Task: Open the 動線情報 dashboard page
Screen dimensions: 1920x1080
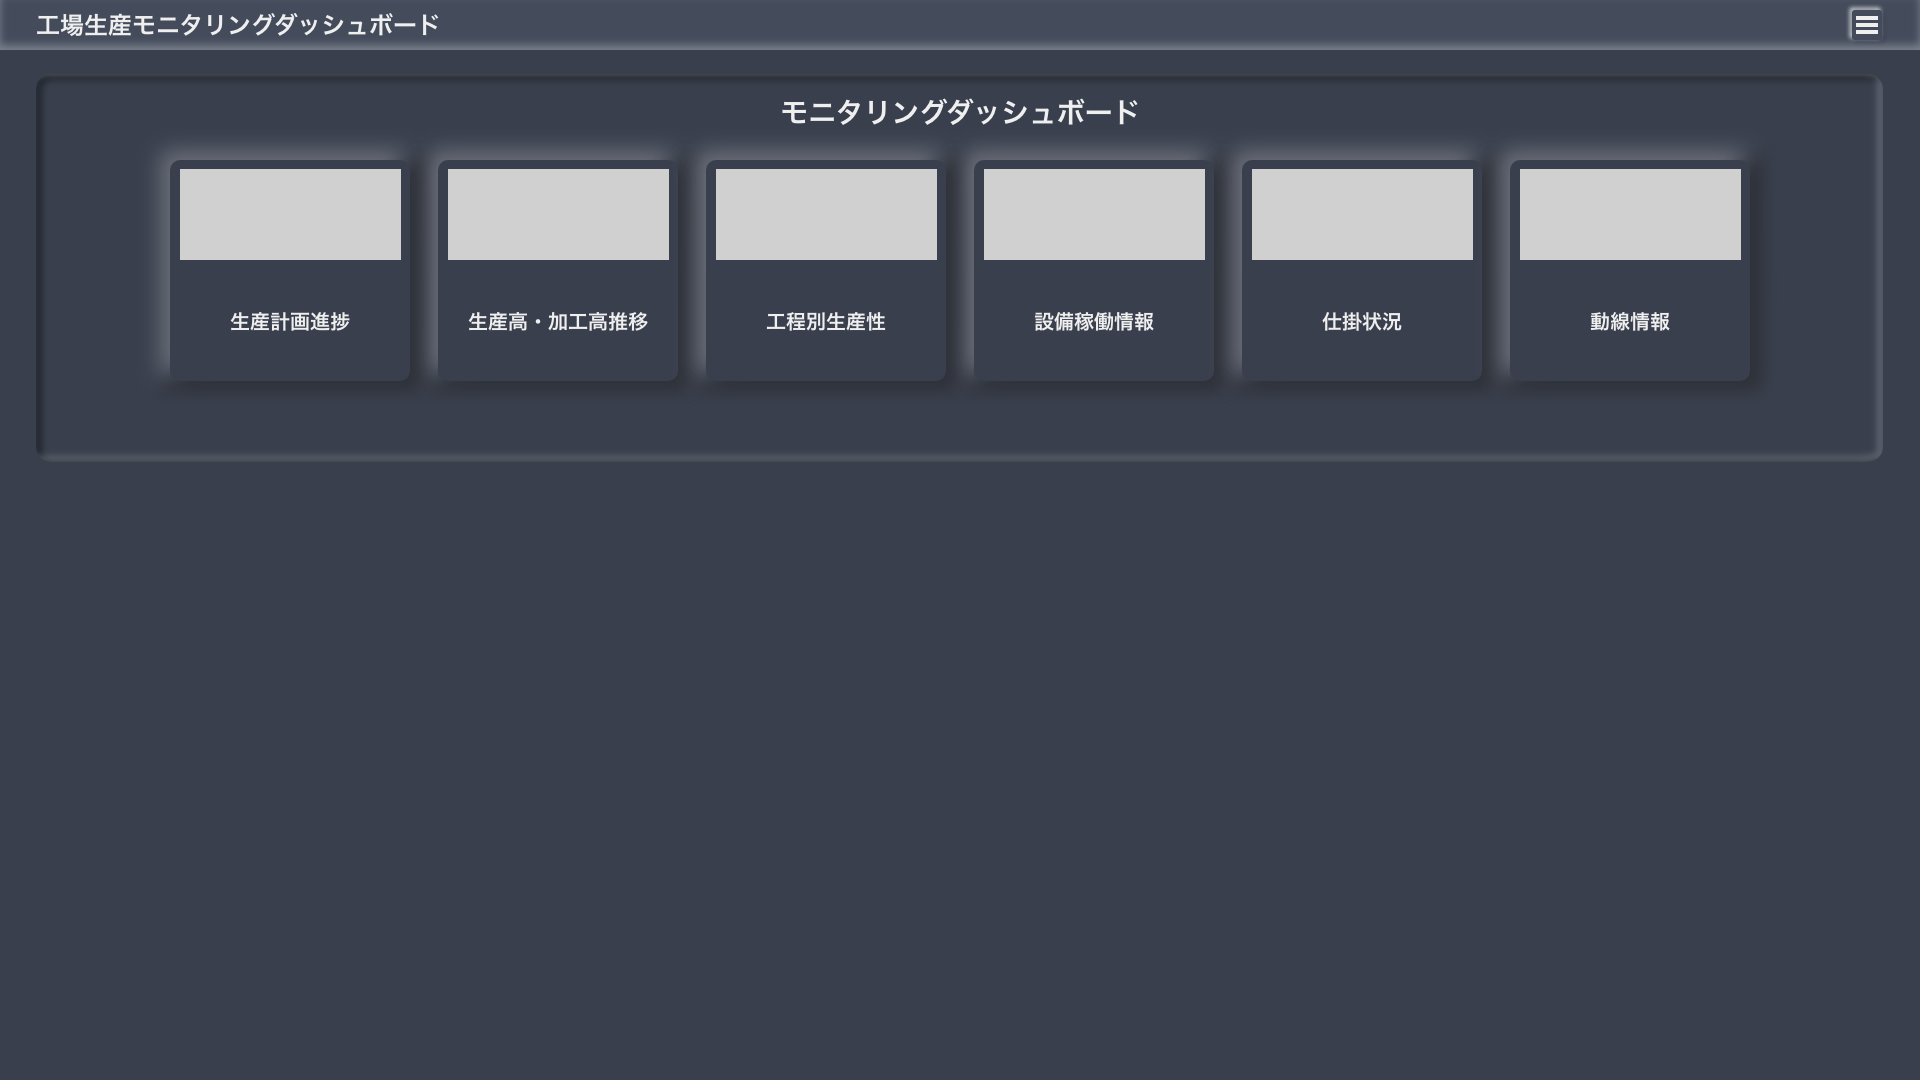Action: coord(1629,321)
